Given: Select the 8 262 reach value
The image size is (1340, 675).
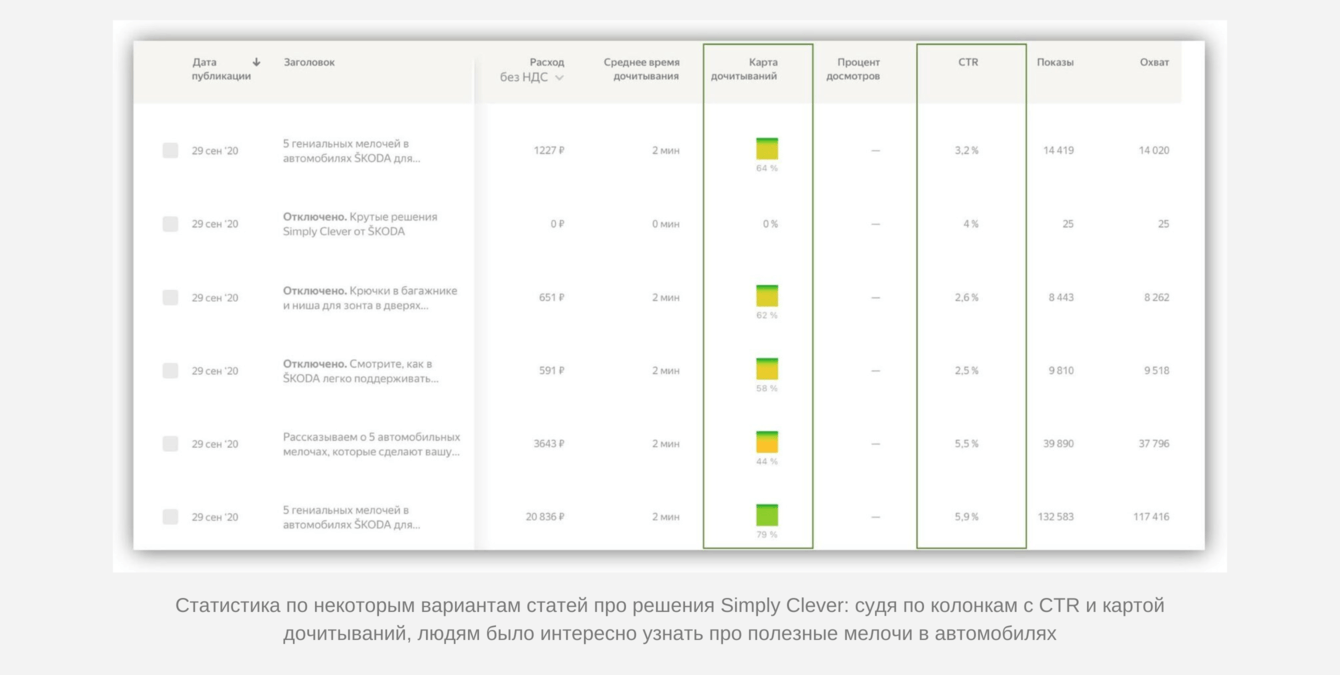Looking at the screenshot, I should tap(1156, 297).
